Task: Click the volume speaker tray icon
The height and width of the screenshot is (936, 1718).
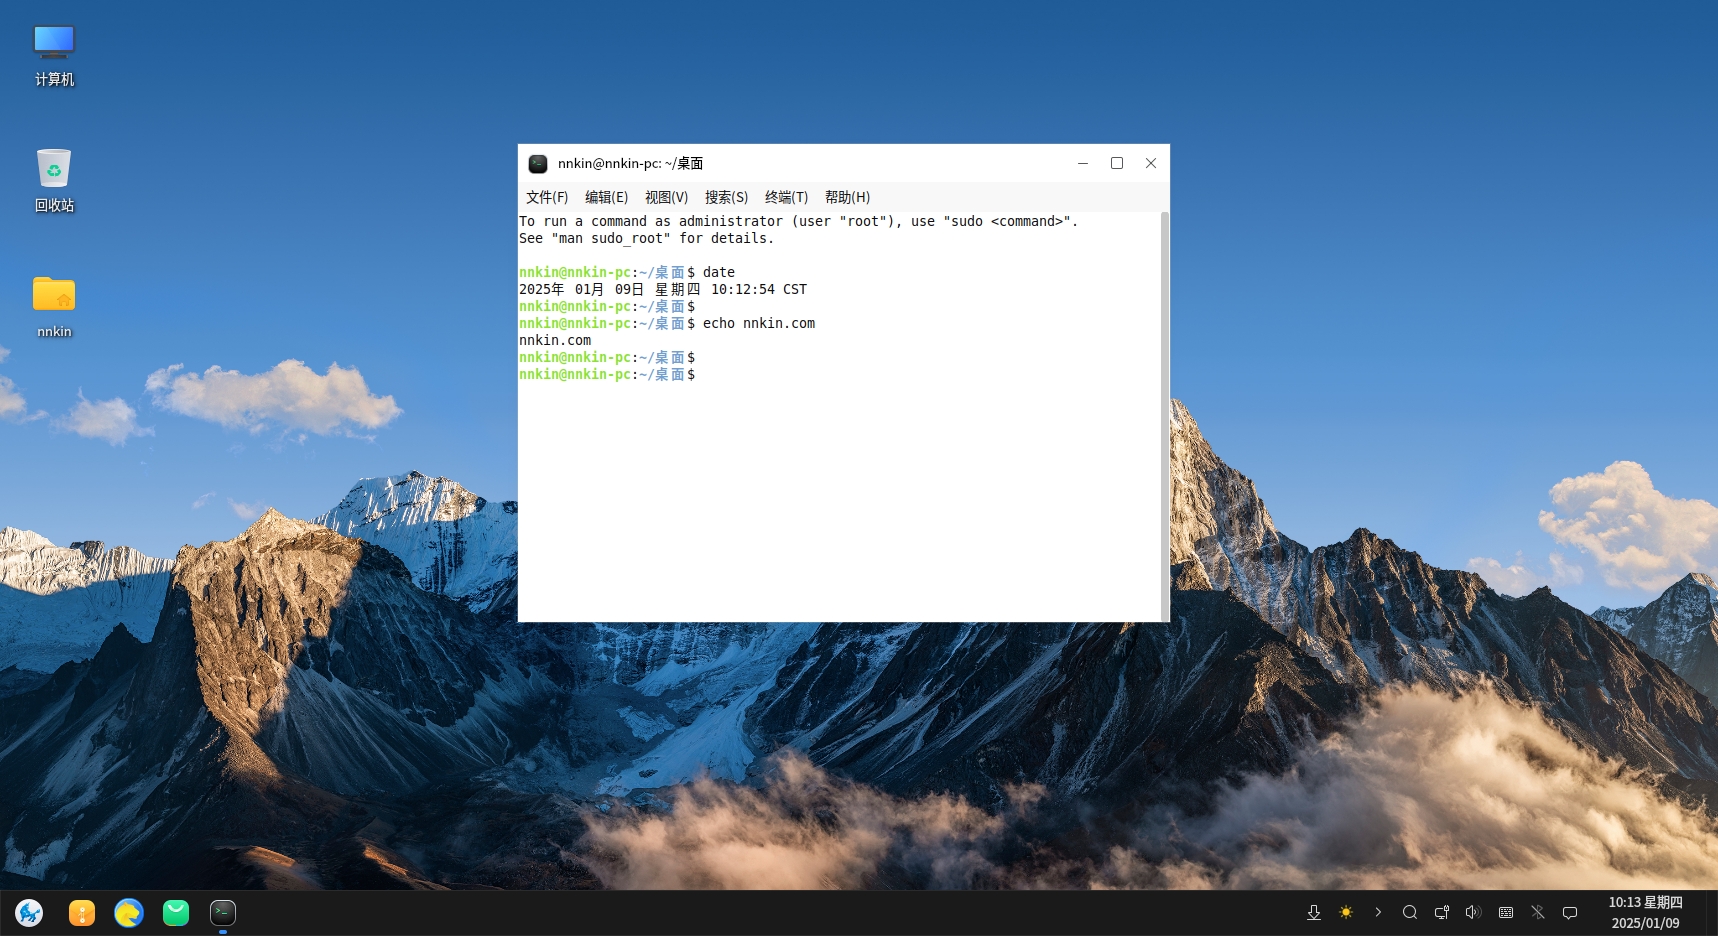Action: point(1473,912)
